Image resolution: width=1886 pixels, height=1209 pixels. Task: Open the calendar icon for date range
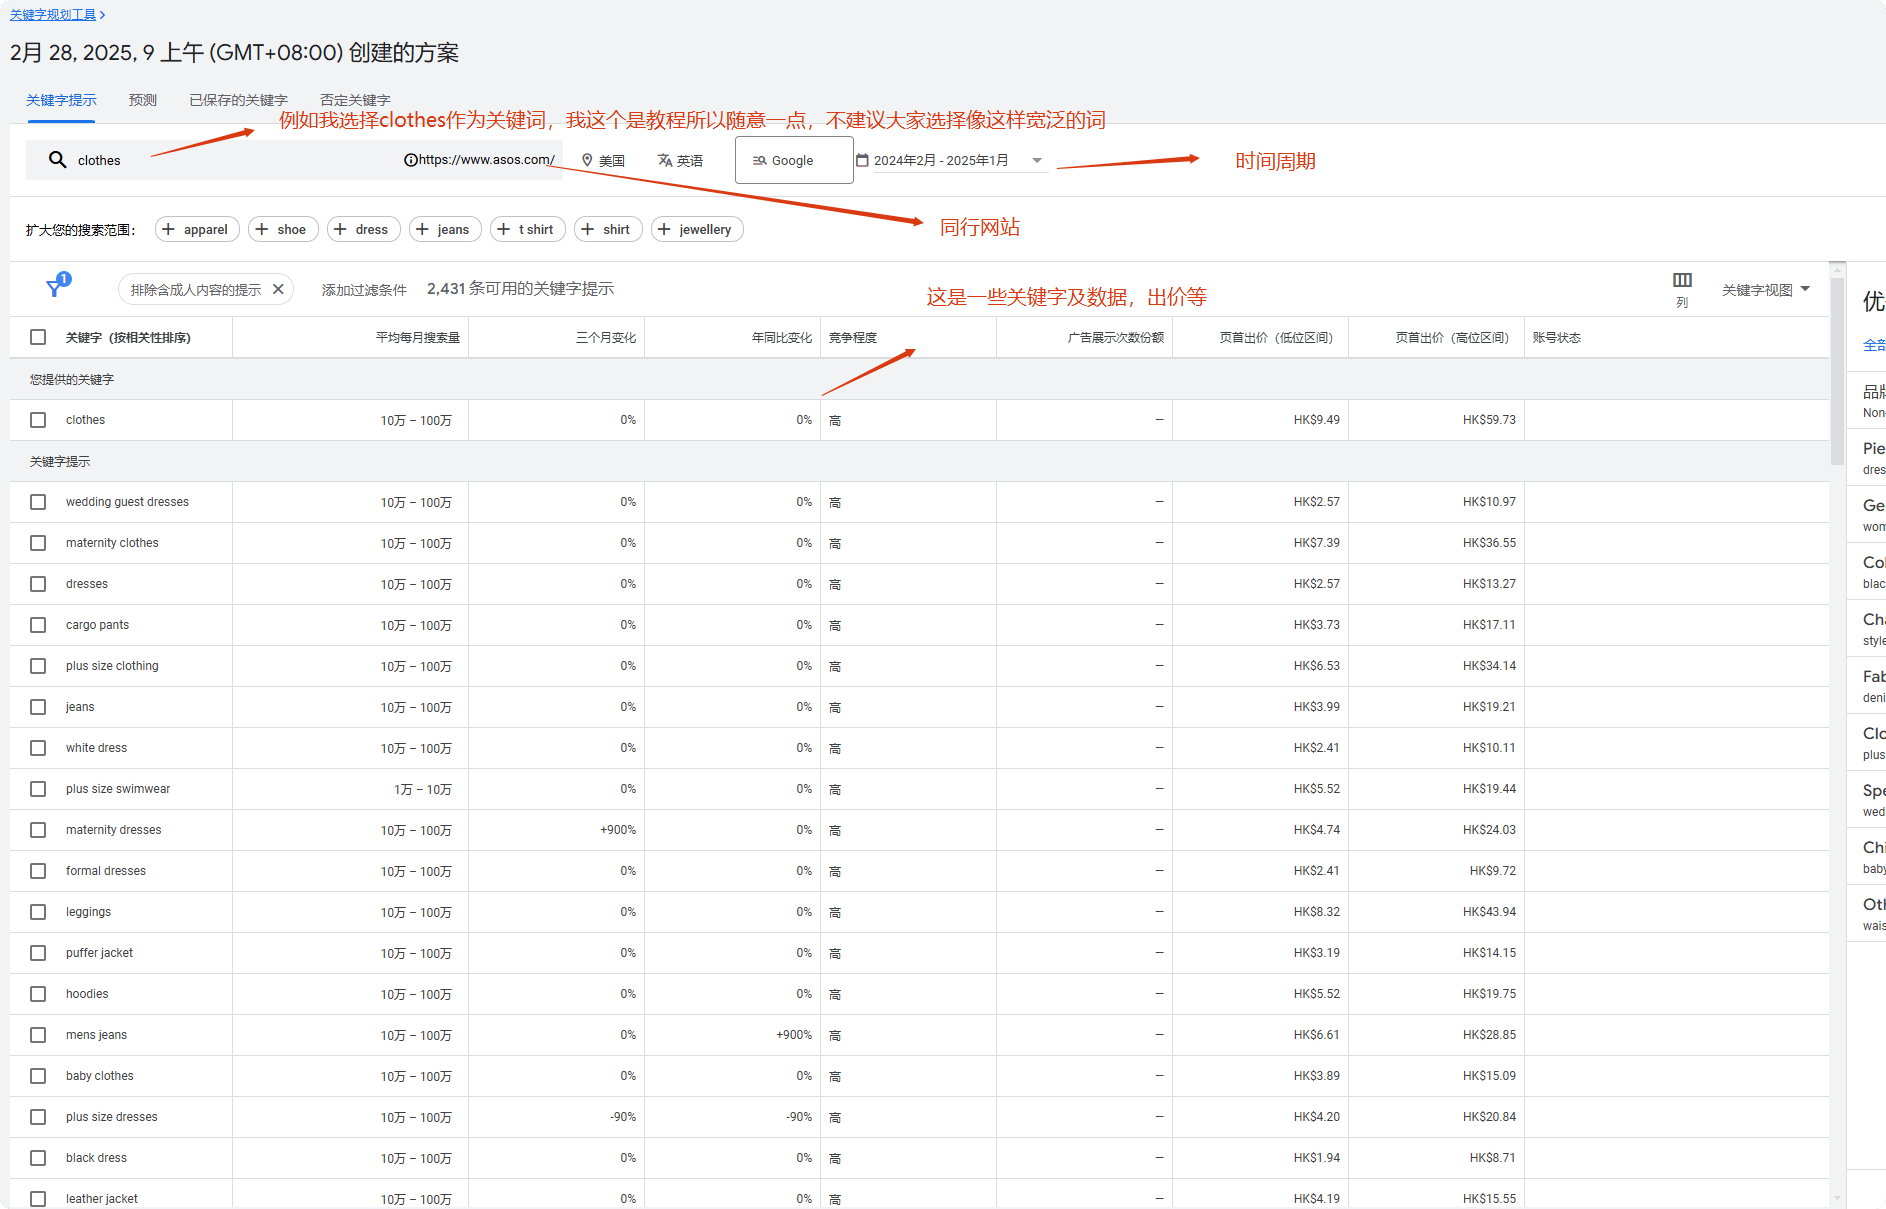(862, 160)
